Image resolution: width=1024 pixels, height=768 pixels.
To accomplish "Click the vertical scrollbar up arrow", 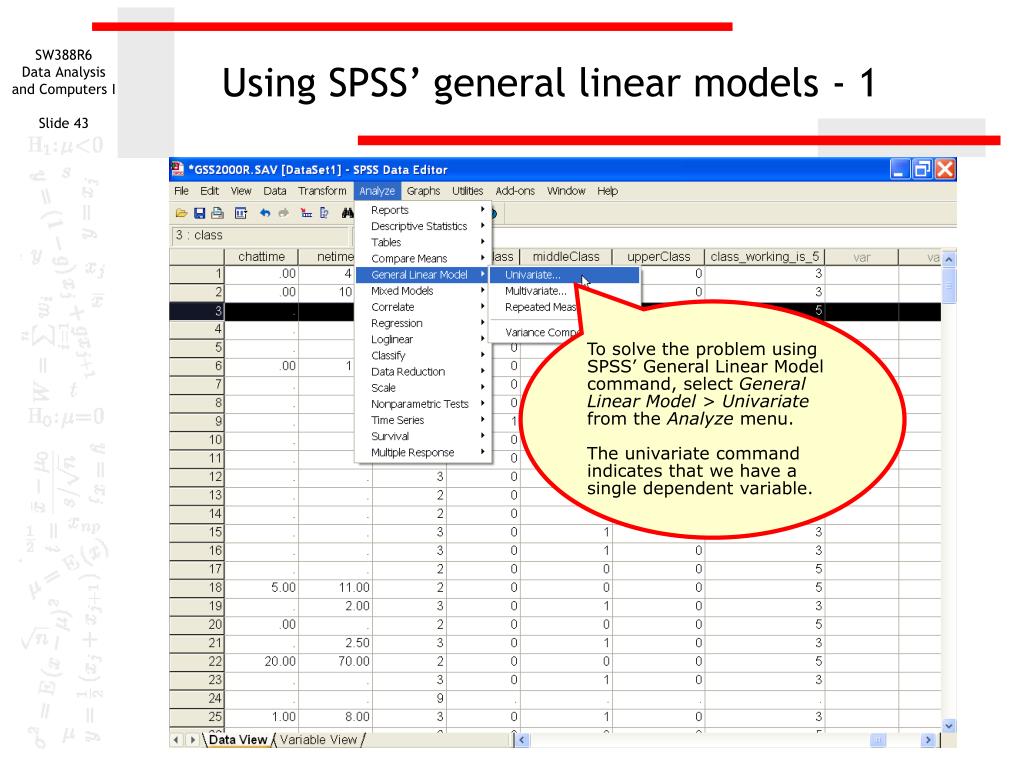I will coord(949,259).
